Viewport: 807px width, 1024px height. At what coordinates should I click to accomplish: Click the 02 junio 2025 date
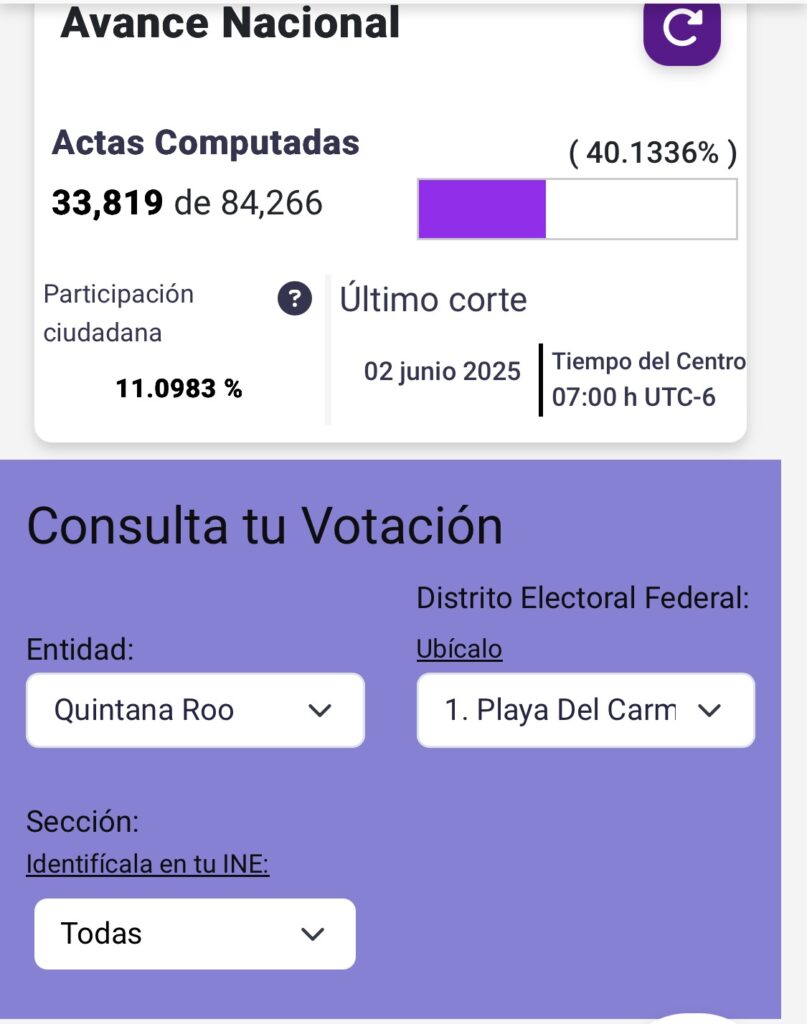pos(442,372)
